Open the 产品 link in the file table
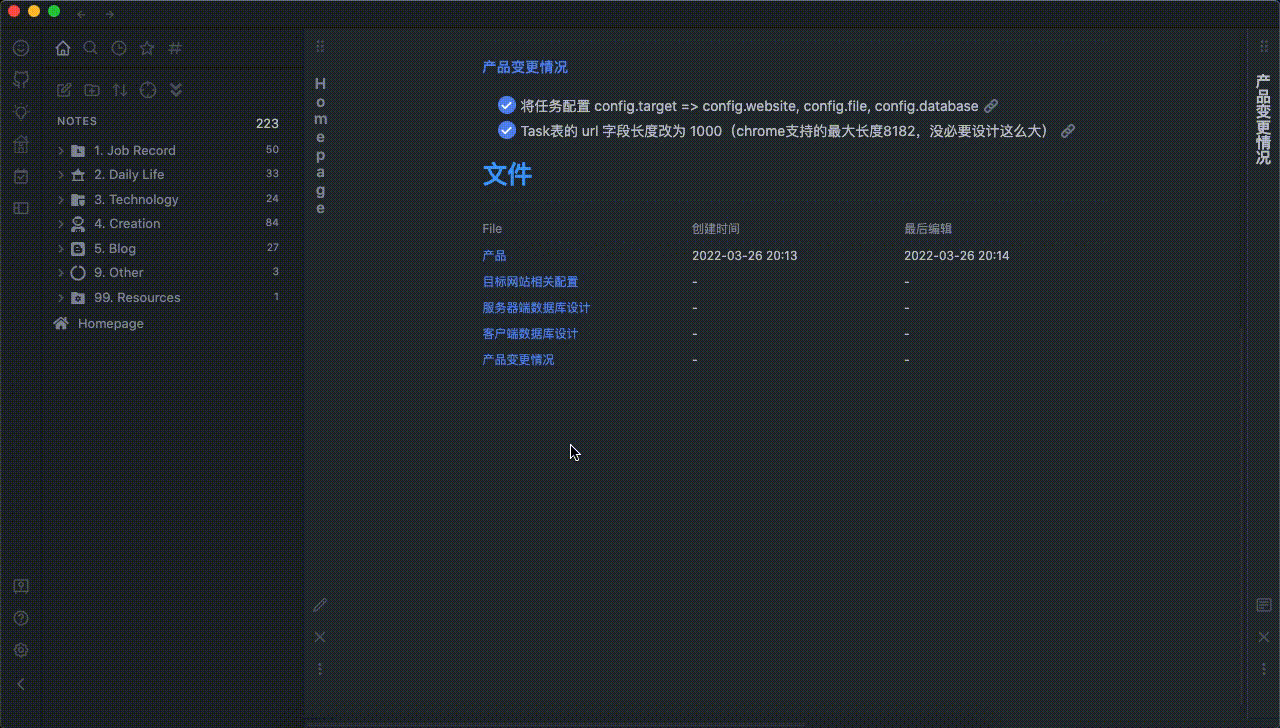The width and height of the screenshot is (1280, 728). 493,255
